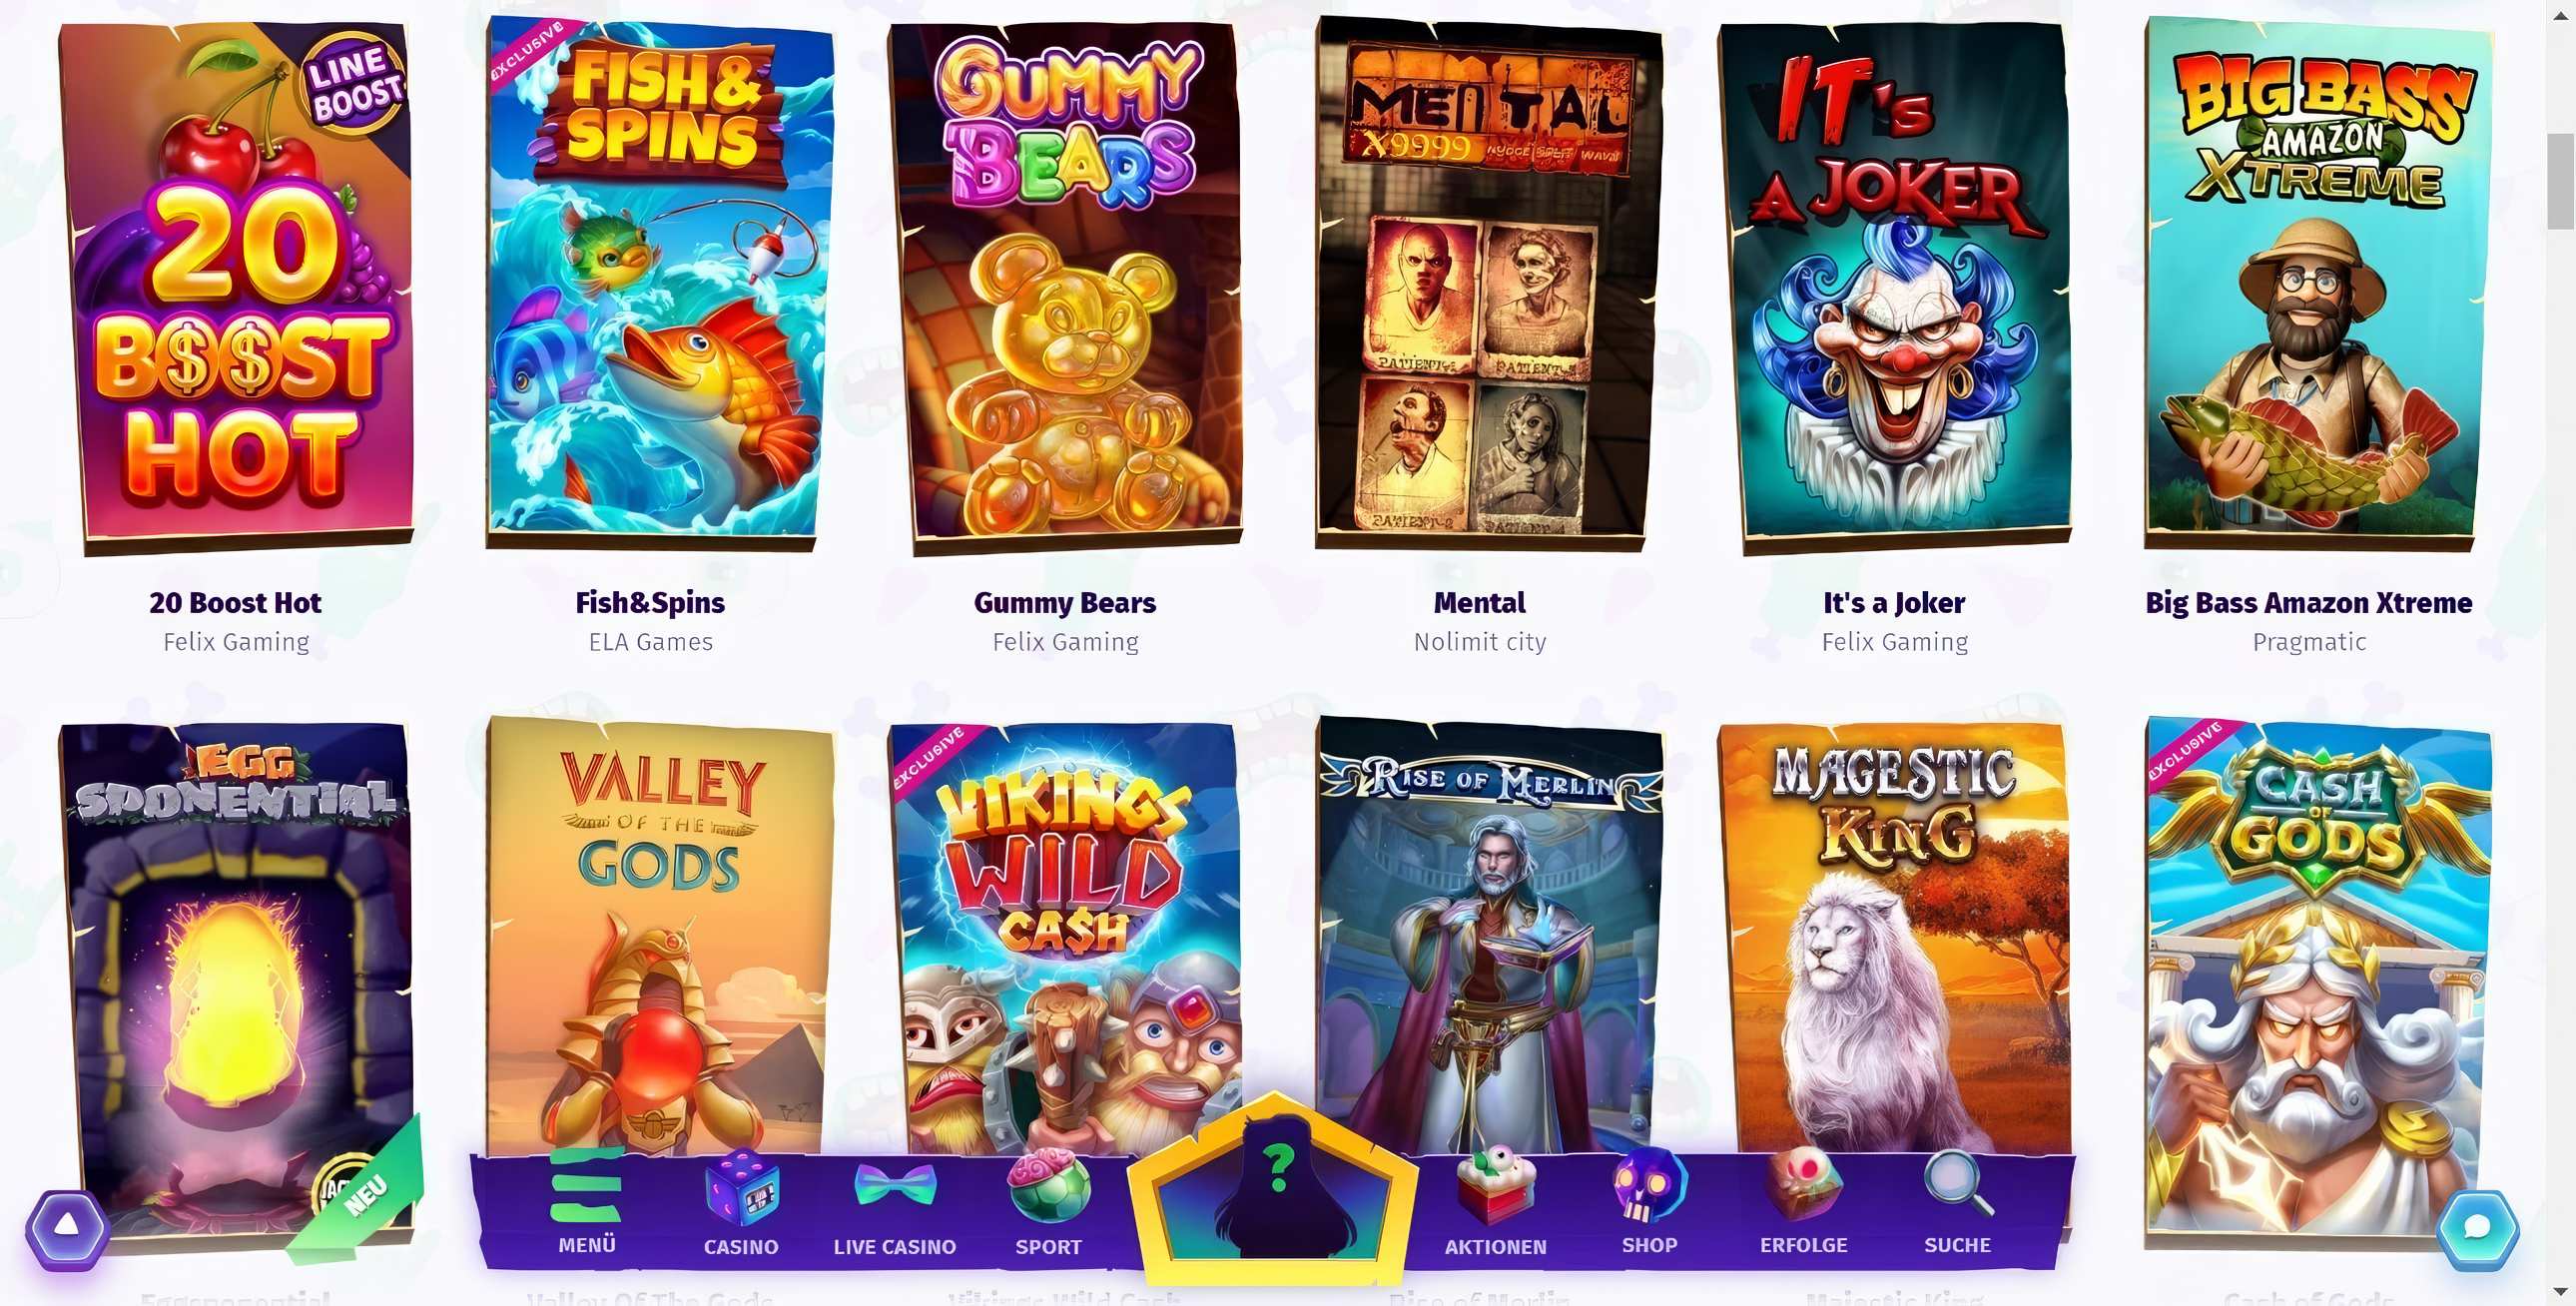Go to Live Casino bow-tie icon
This screenshot has height=1306, width=2576.
coord(895,1187)
